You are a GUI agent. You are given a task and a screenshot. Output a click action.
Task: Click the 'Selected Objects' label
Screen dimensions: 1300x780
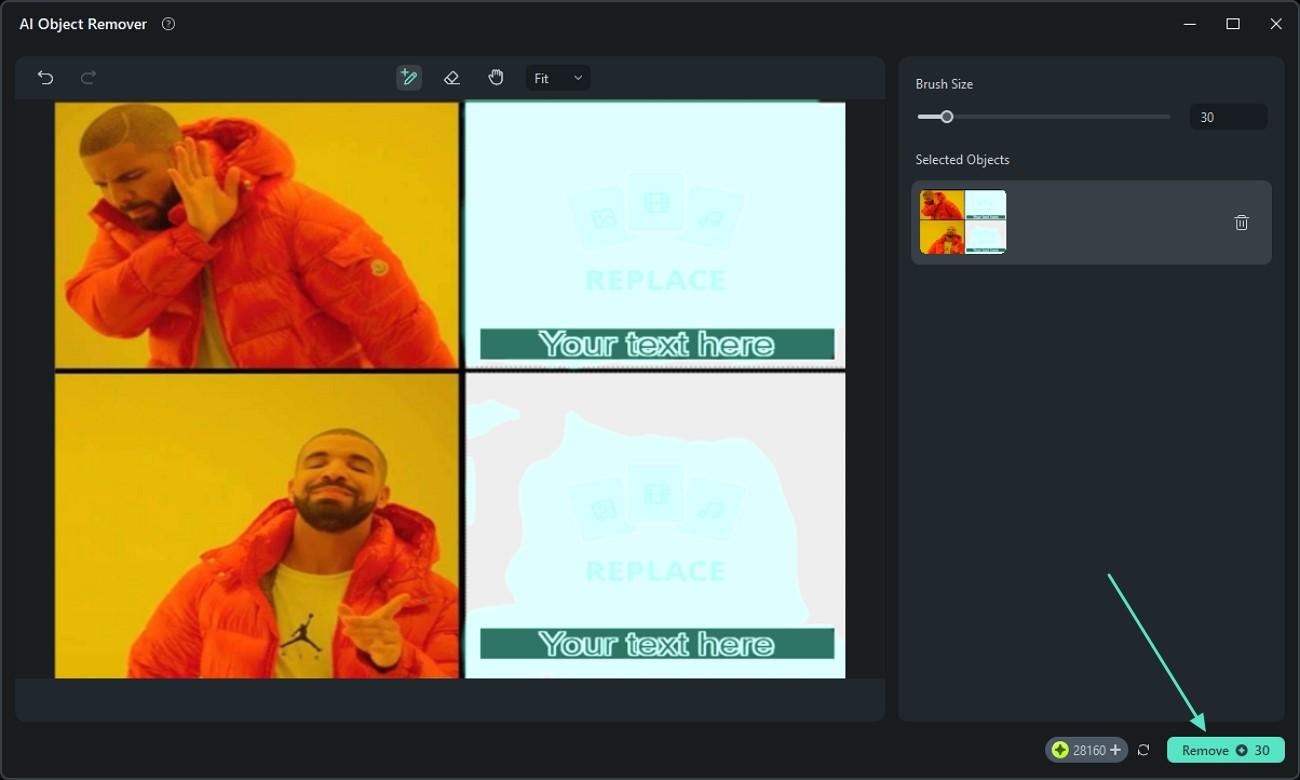[962, 159]
